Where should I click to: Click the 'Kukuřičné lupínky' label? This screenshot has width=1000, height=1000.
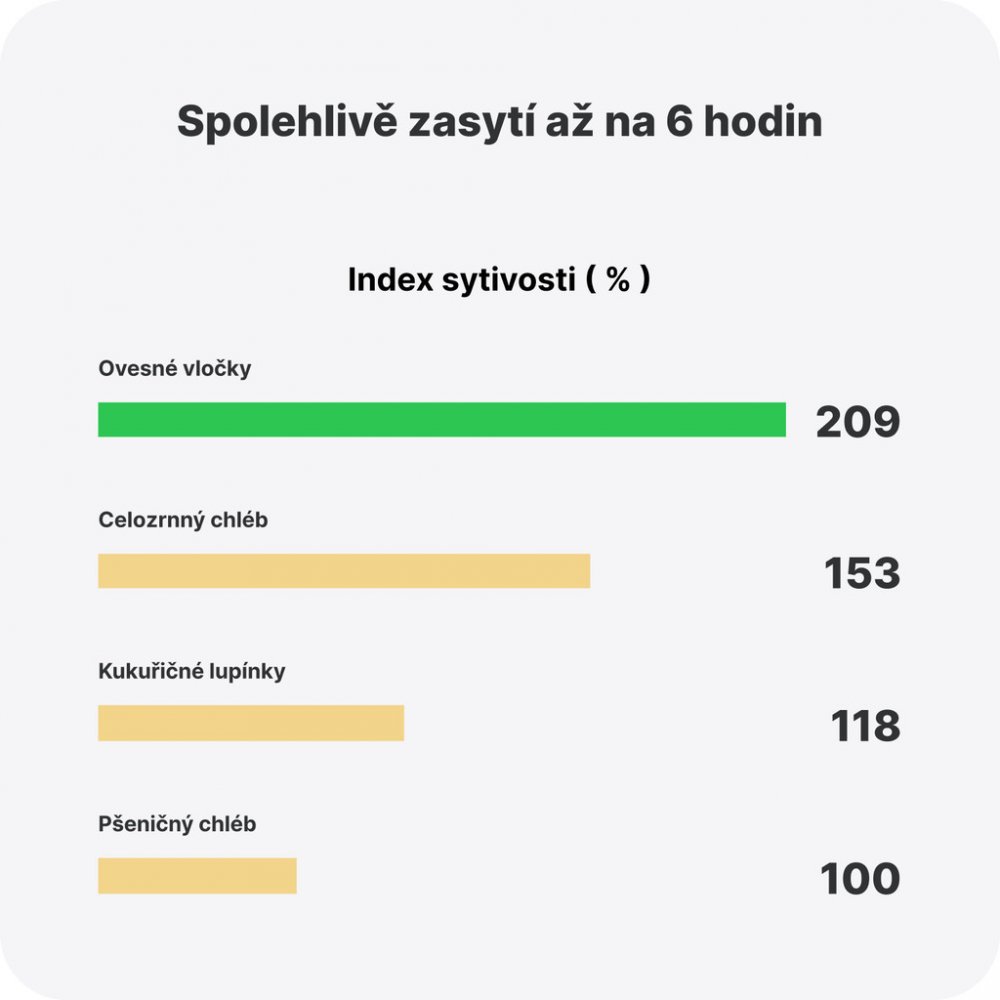(192, 672)
